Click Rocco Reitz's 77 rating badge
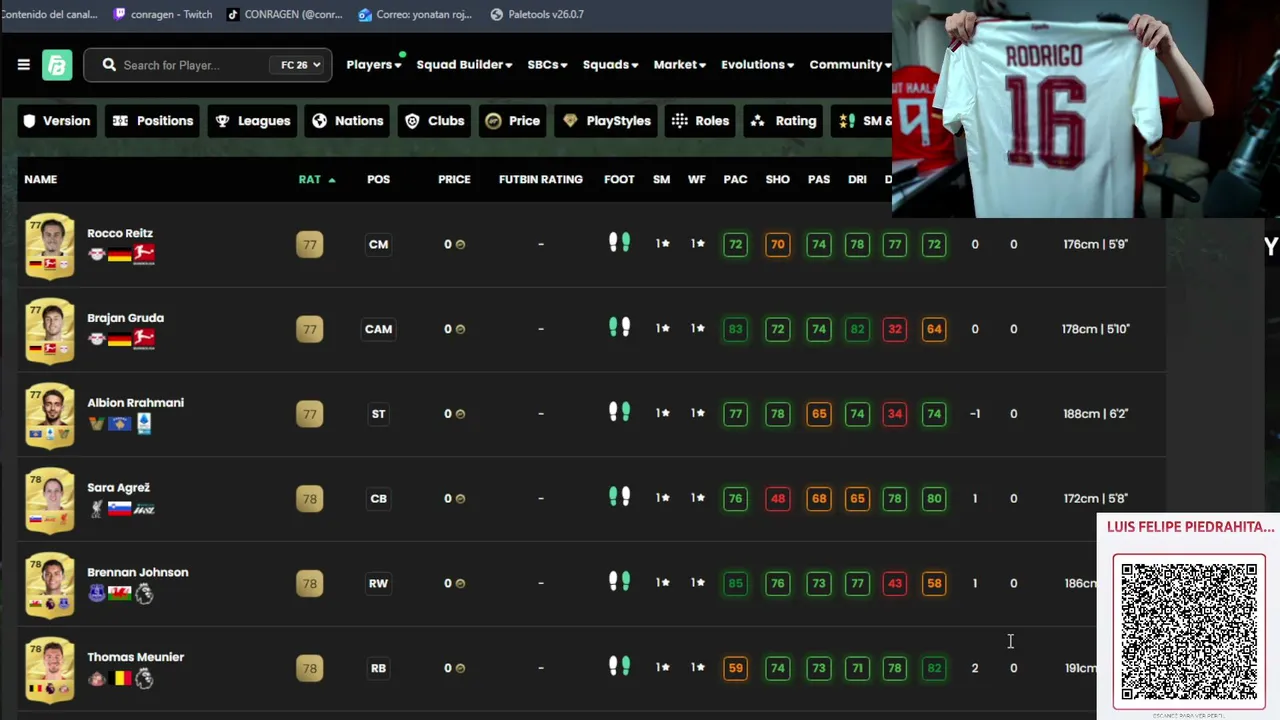 pos(310,244)
